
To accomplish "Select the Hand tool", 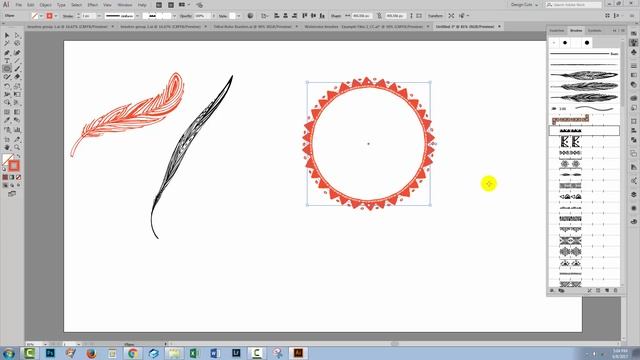I will click(x=7, y=147).
